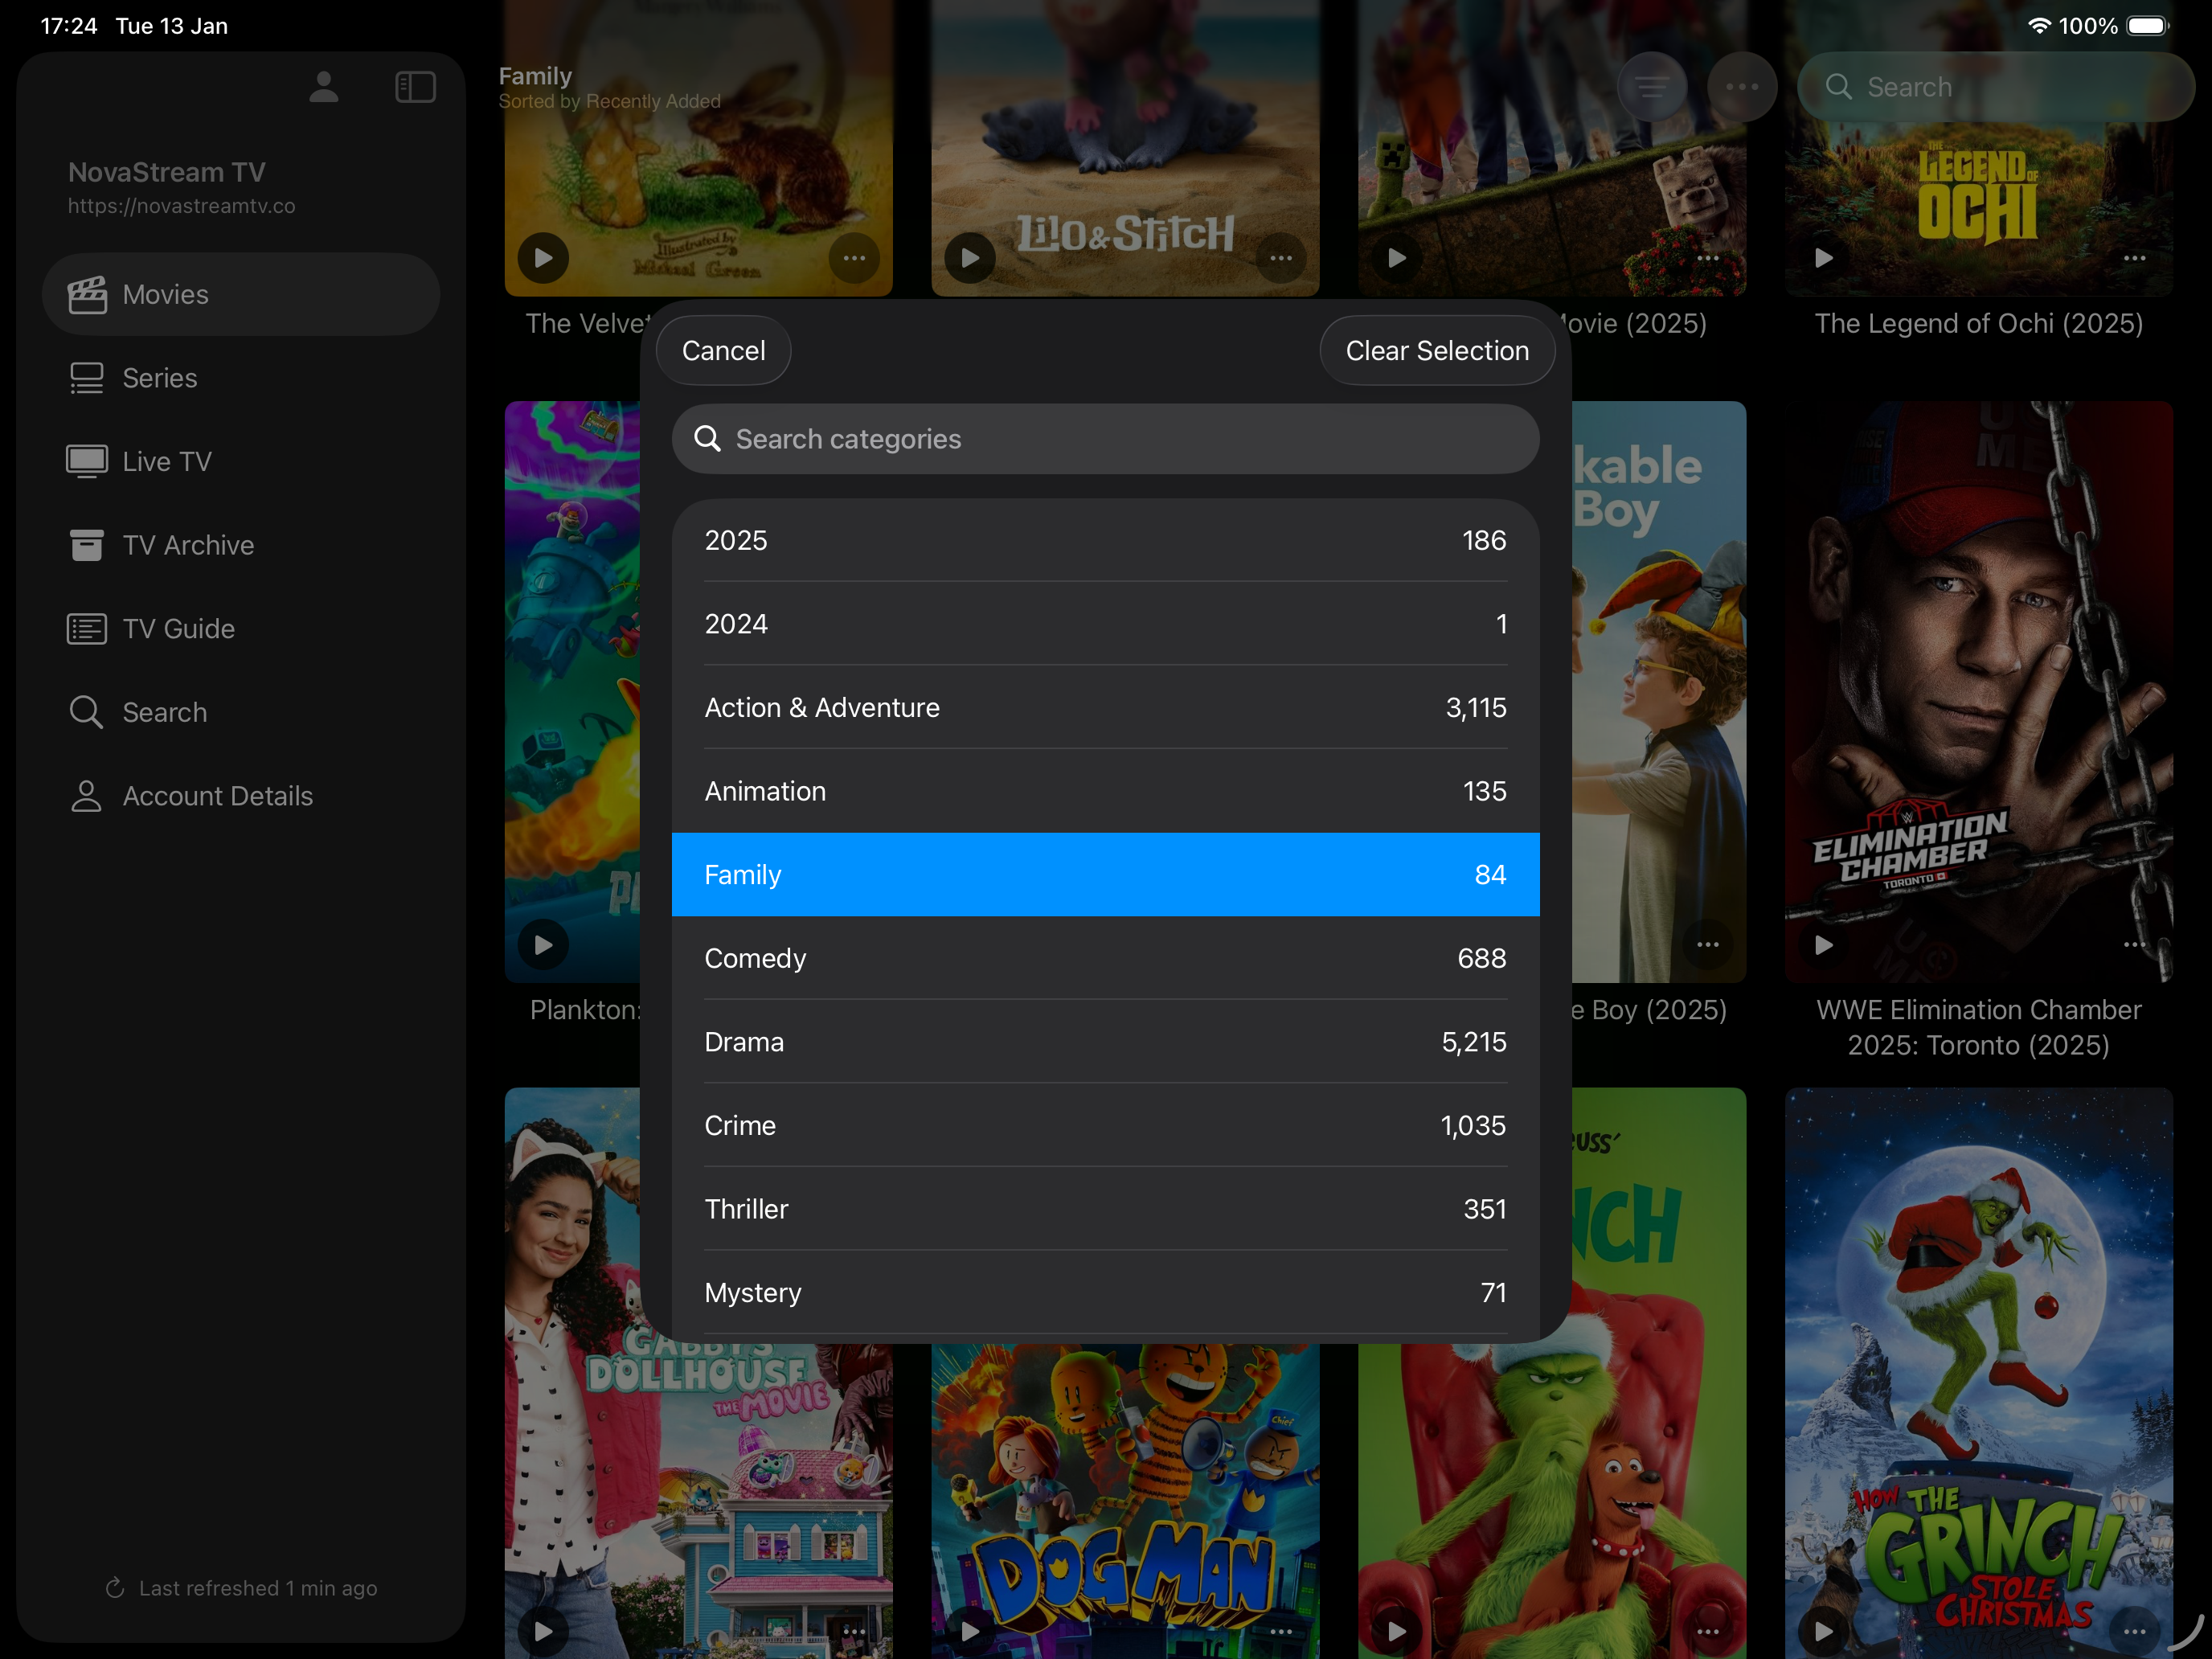Open the sort filter icon in the top bar
Viewport: 2212px width, 1659px height.
coord(1651,87)
